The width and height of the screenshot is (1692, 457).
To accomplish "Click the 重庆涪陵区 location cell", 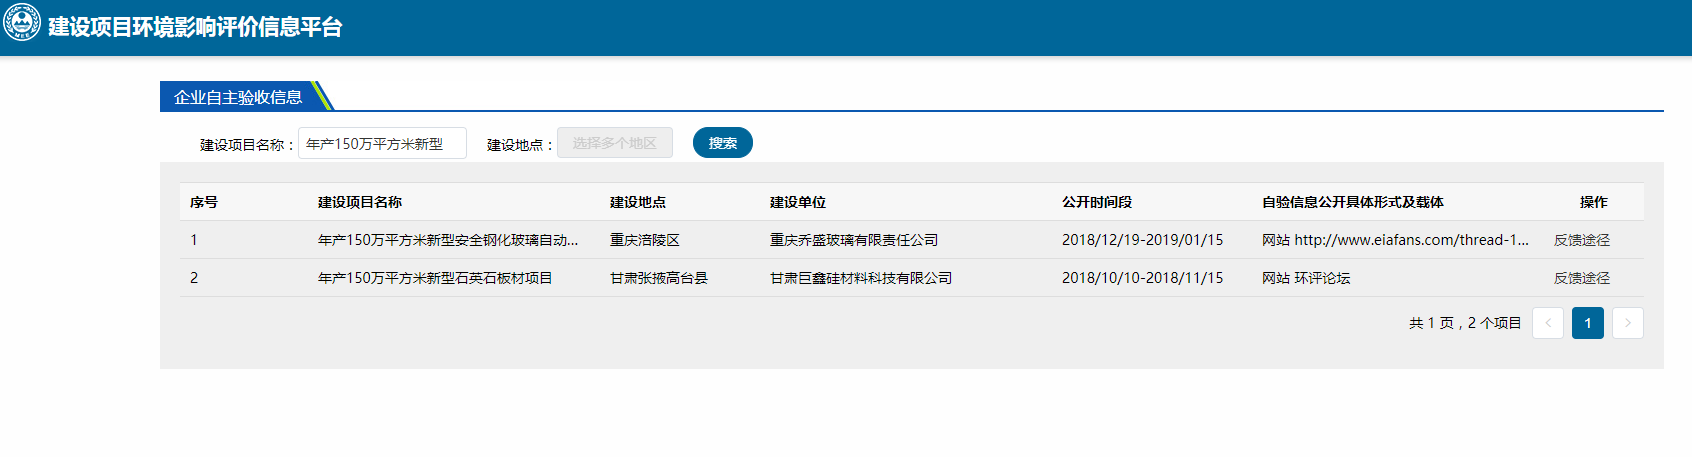I will 645,240.
